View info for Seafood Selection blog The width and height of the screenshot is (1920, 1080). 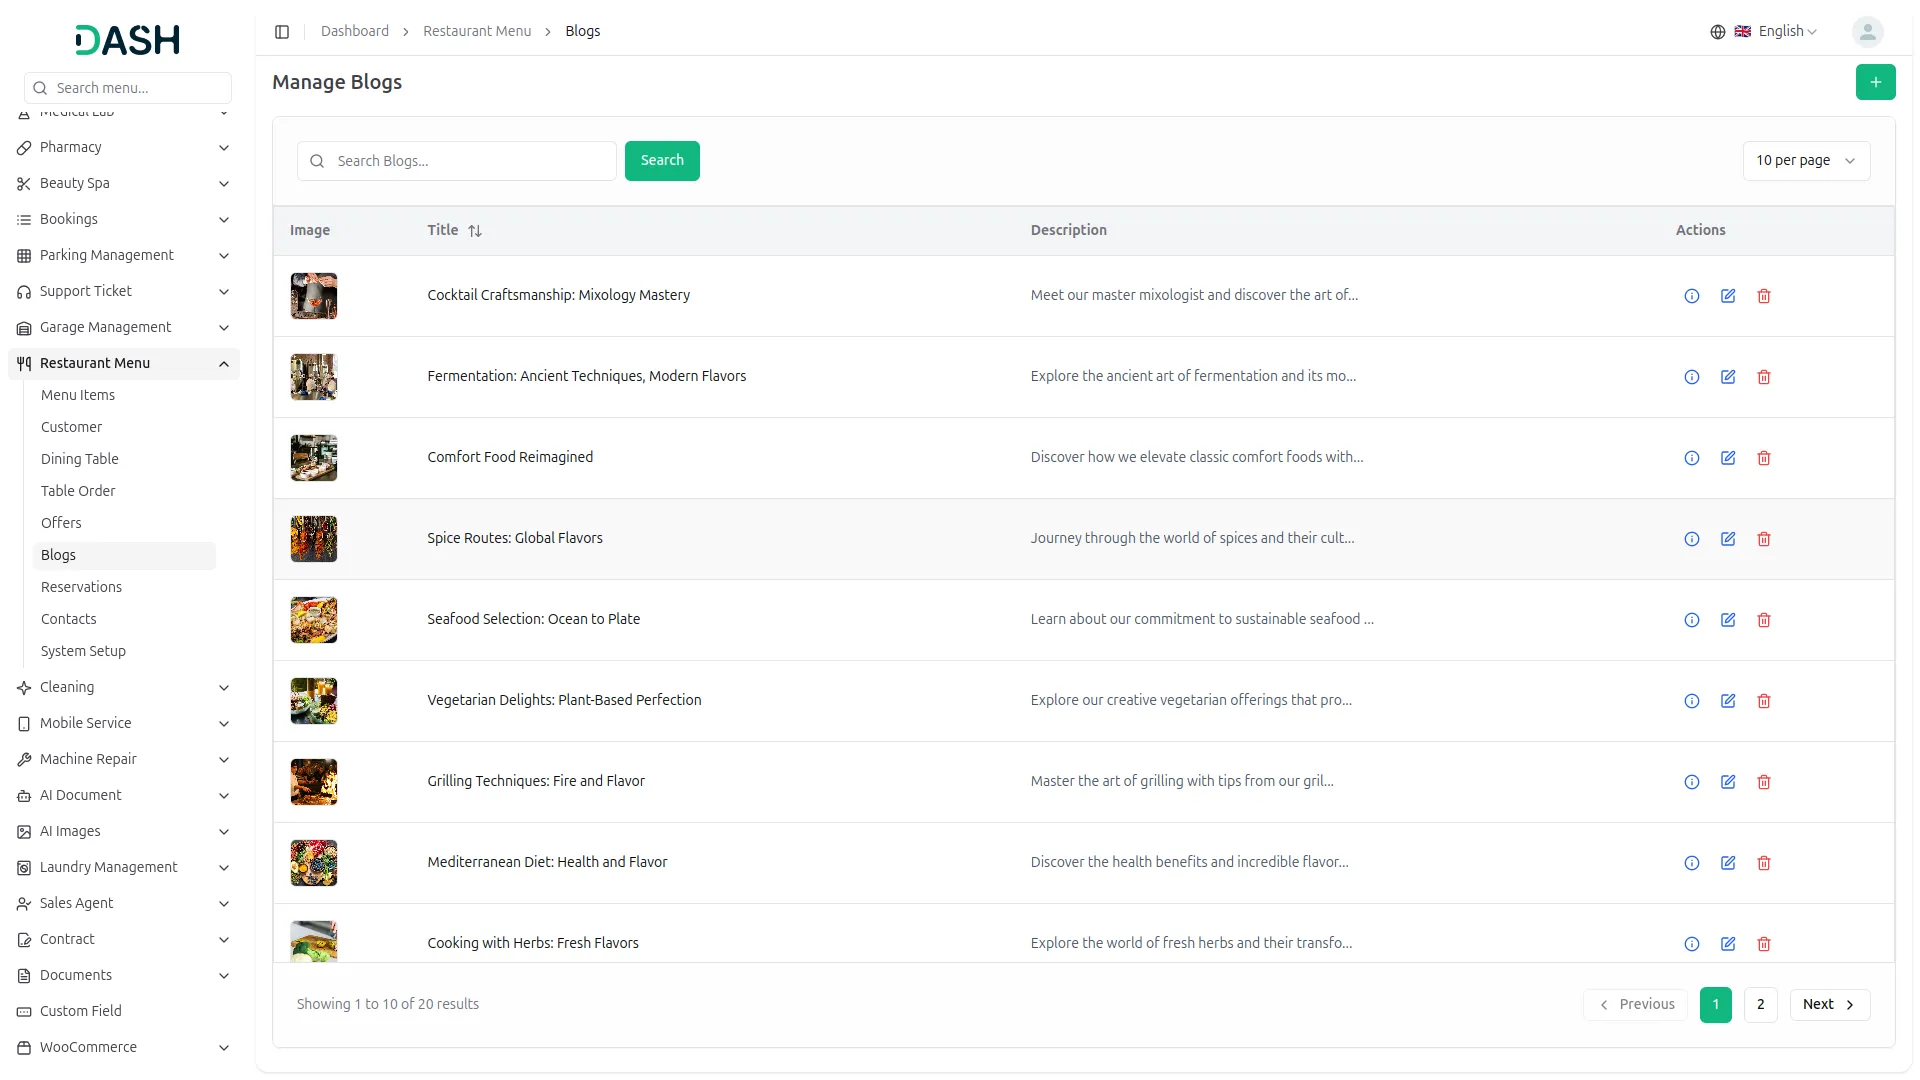[x=1691, y=620]
